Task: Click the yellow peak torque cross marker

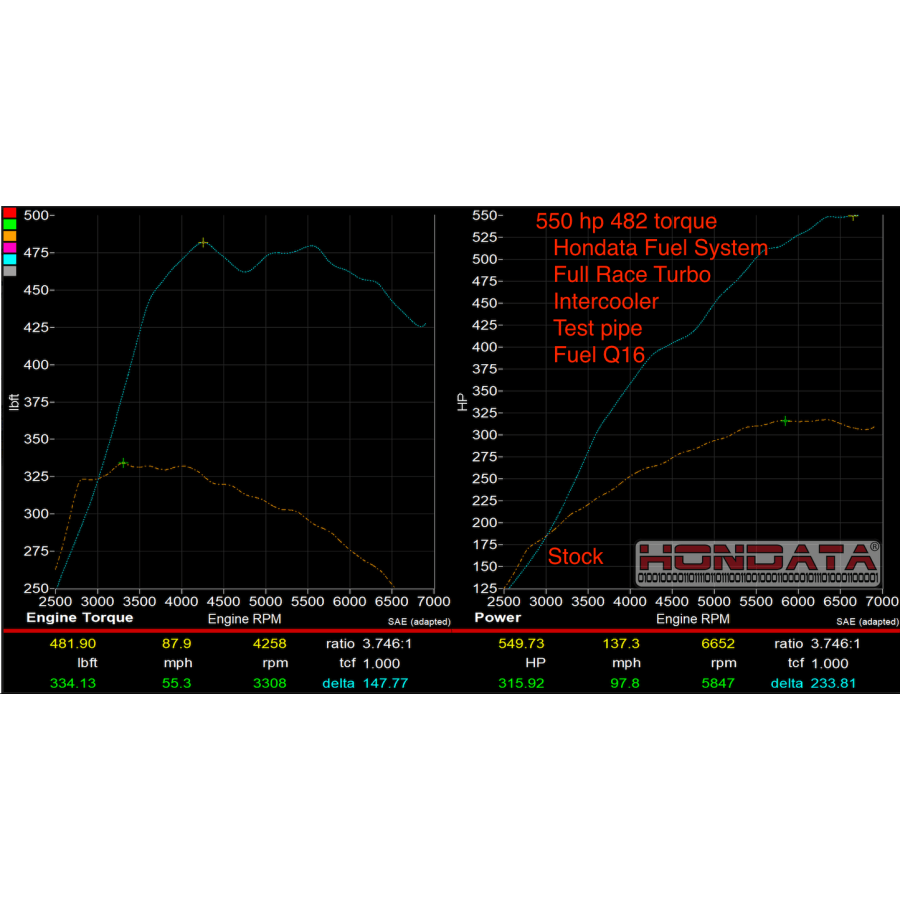Action: [203, 243]
